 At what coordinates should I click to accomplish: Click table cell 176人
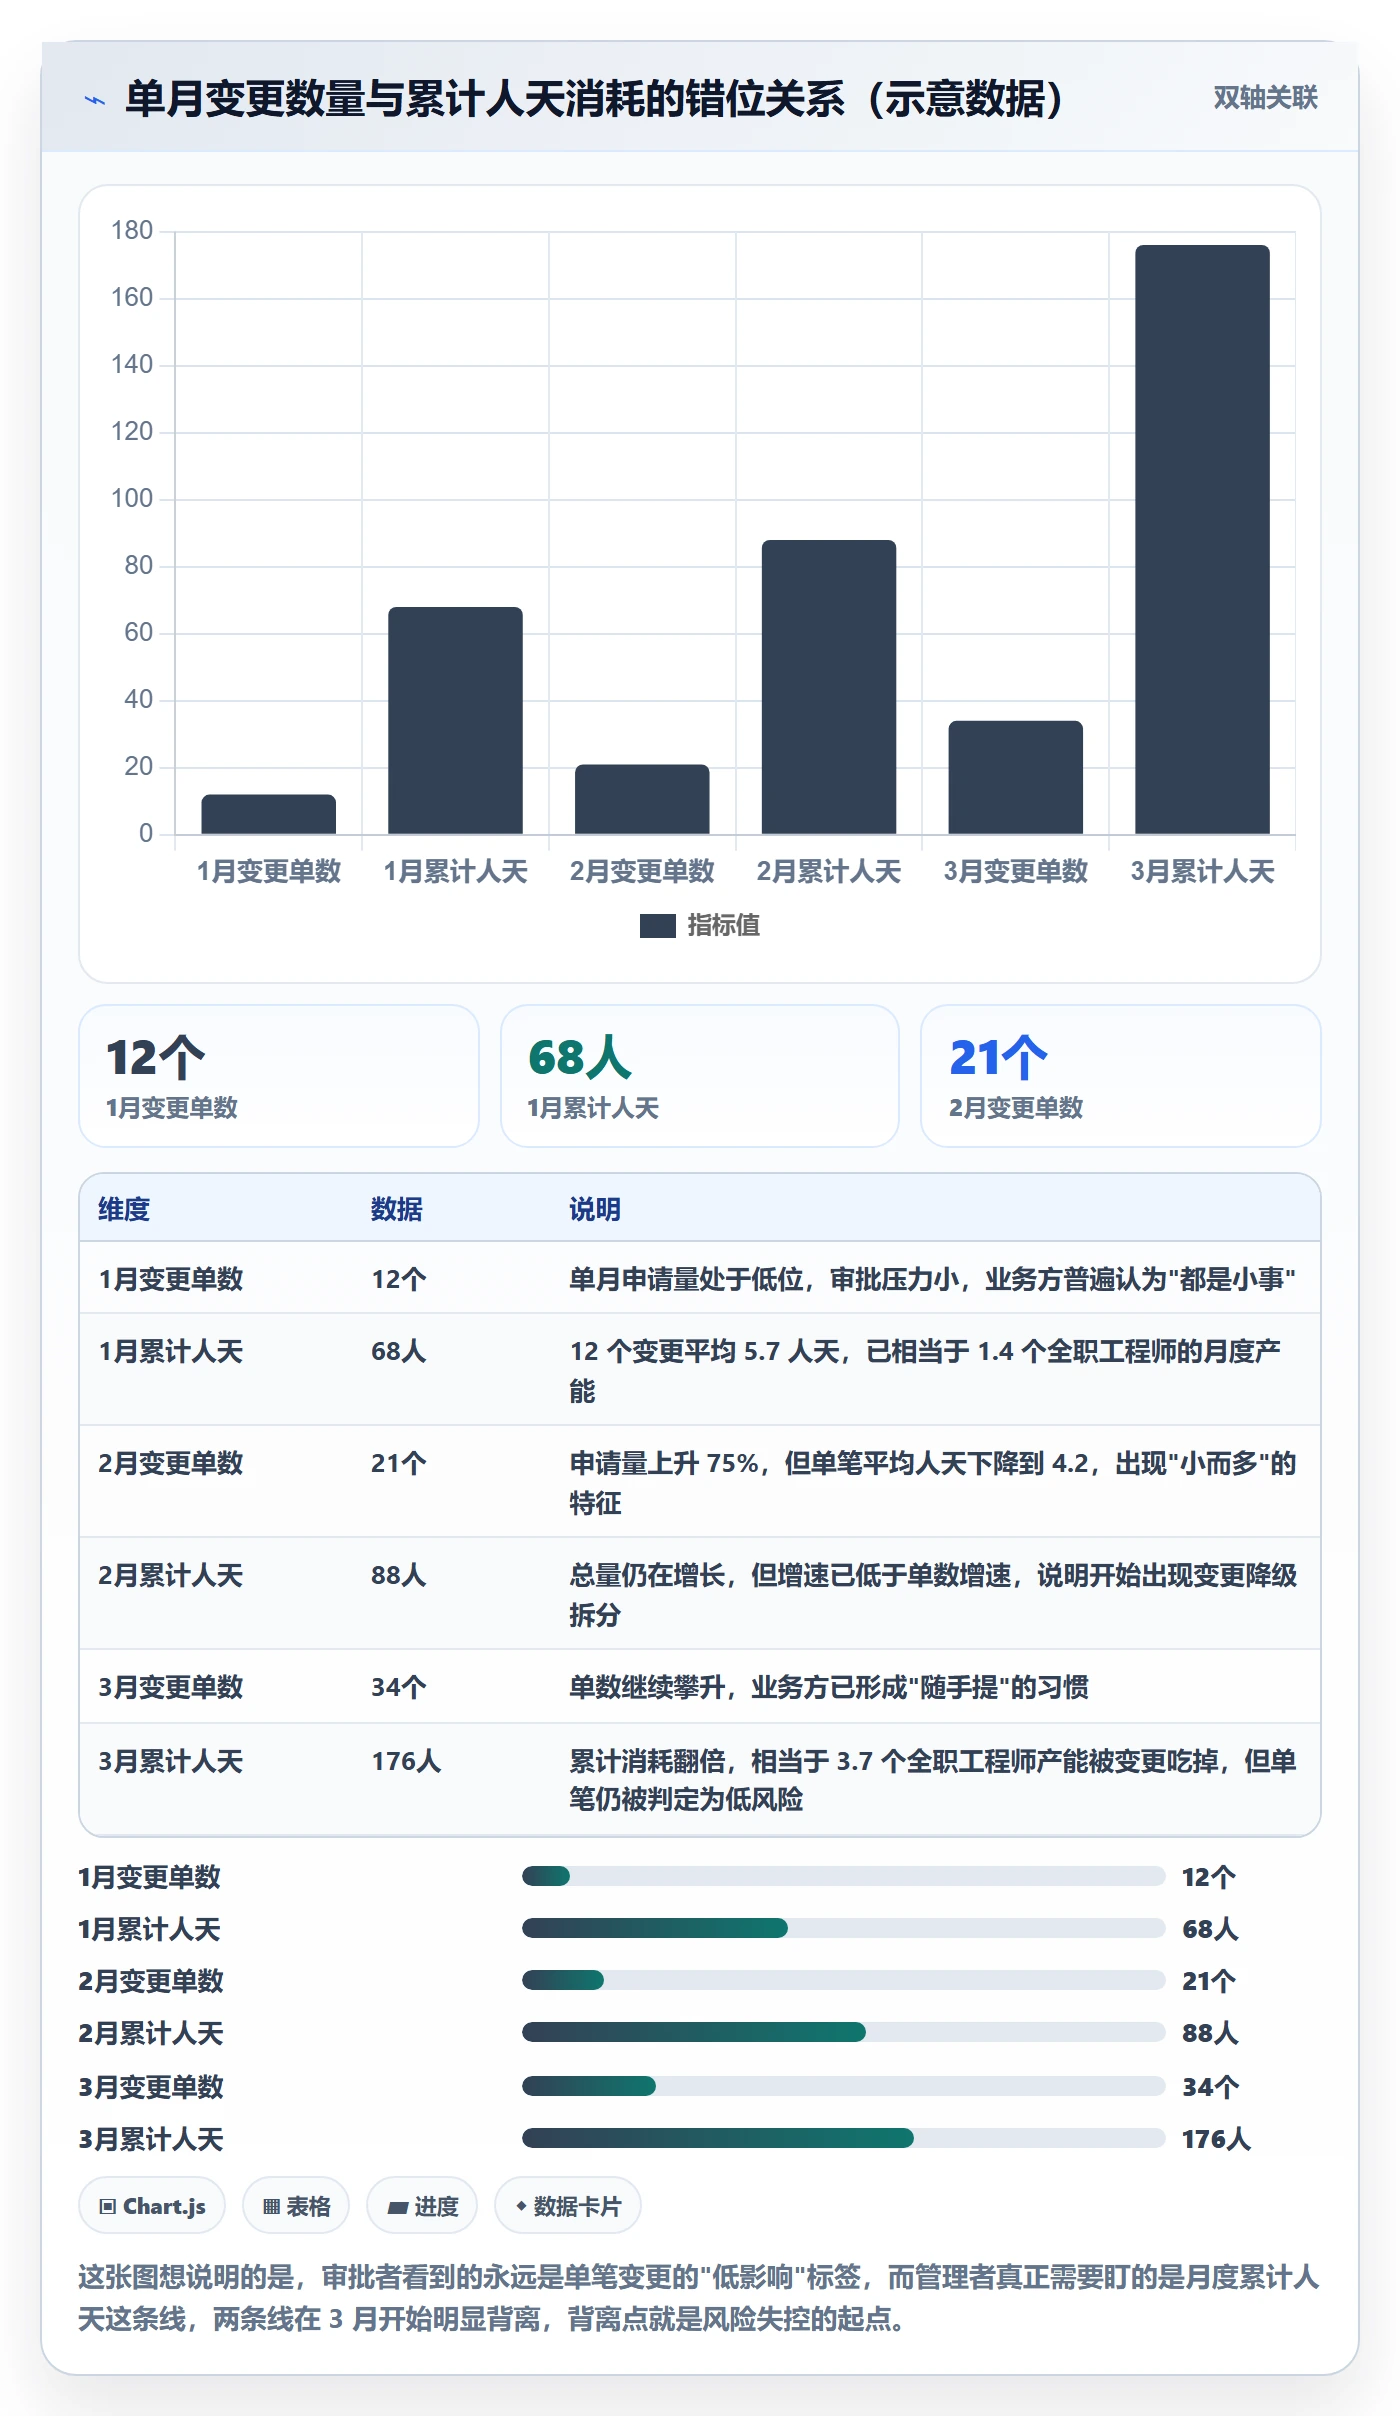406,1761
